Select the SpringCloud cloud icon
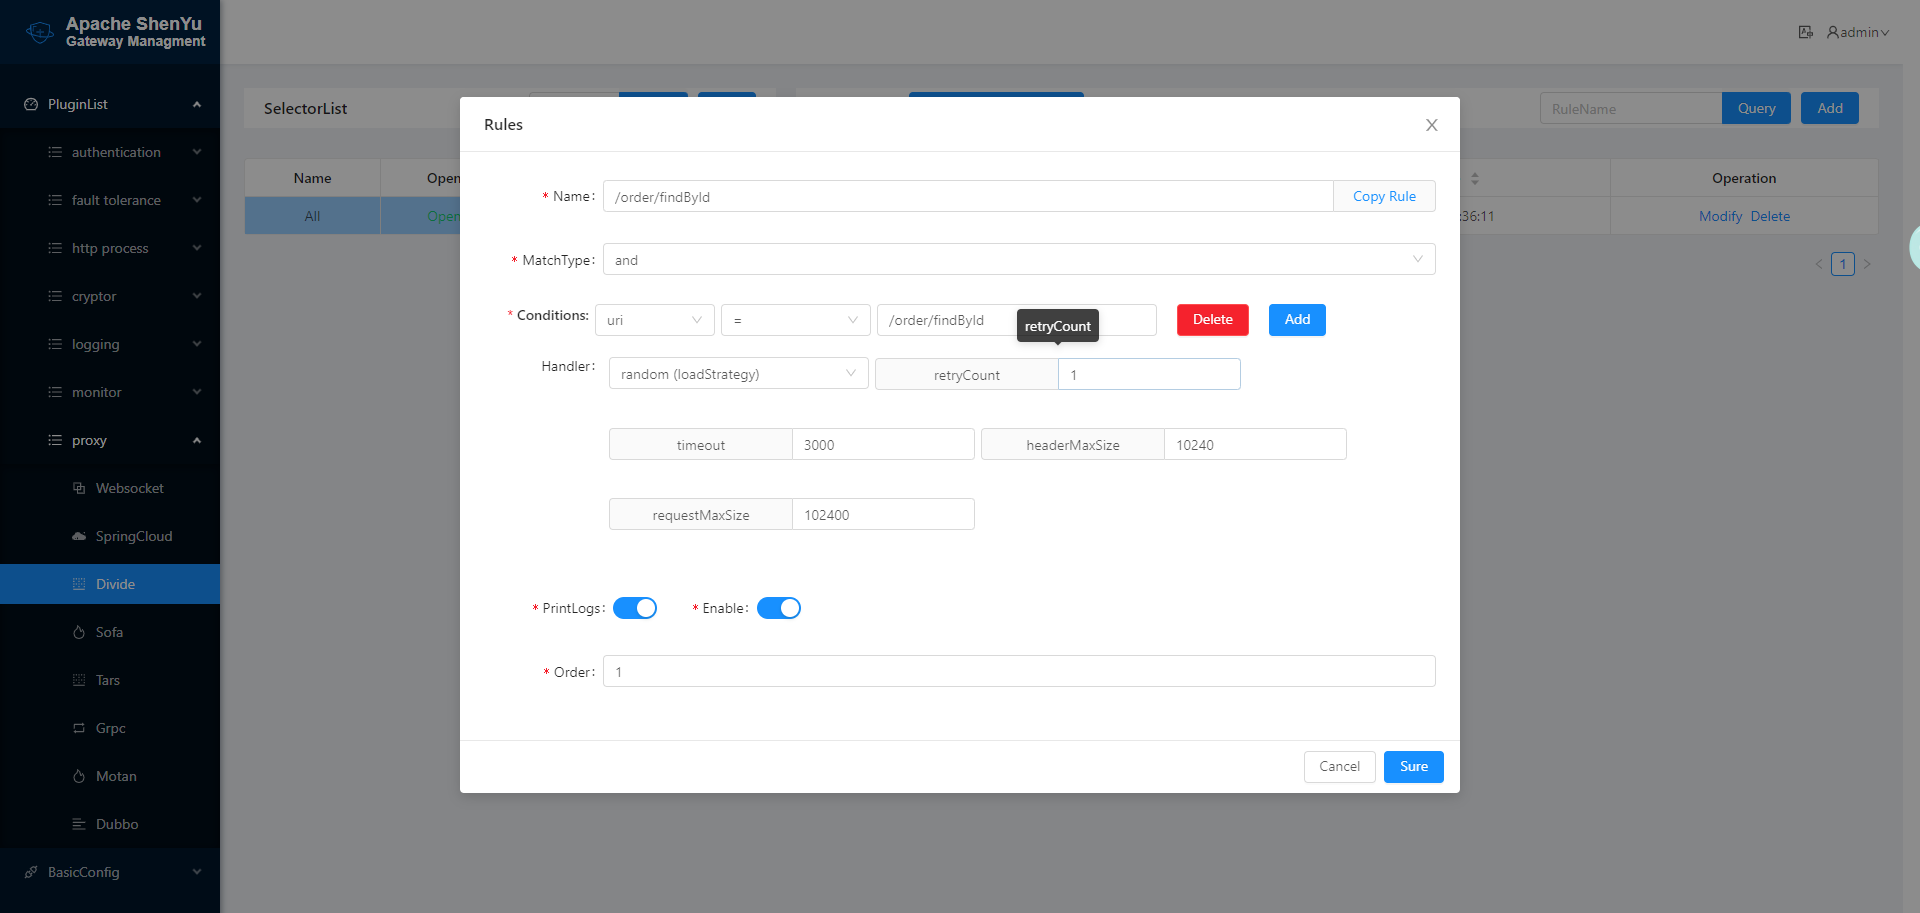The height and width of the screenshot is (913, 1920). (x=79, y=536)
